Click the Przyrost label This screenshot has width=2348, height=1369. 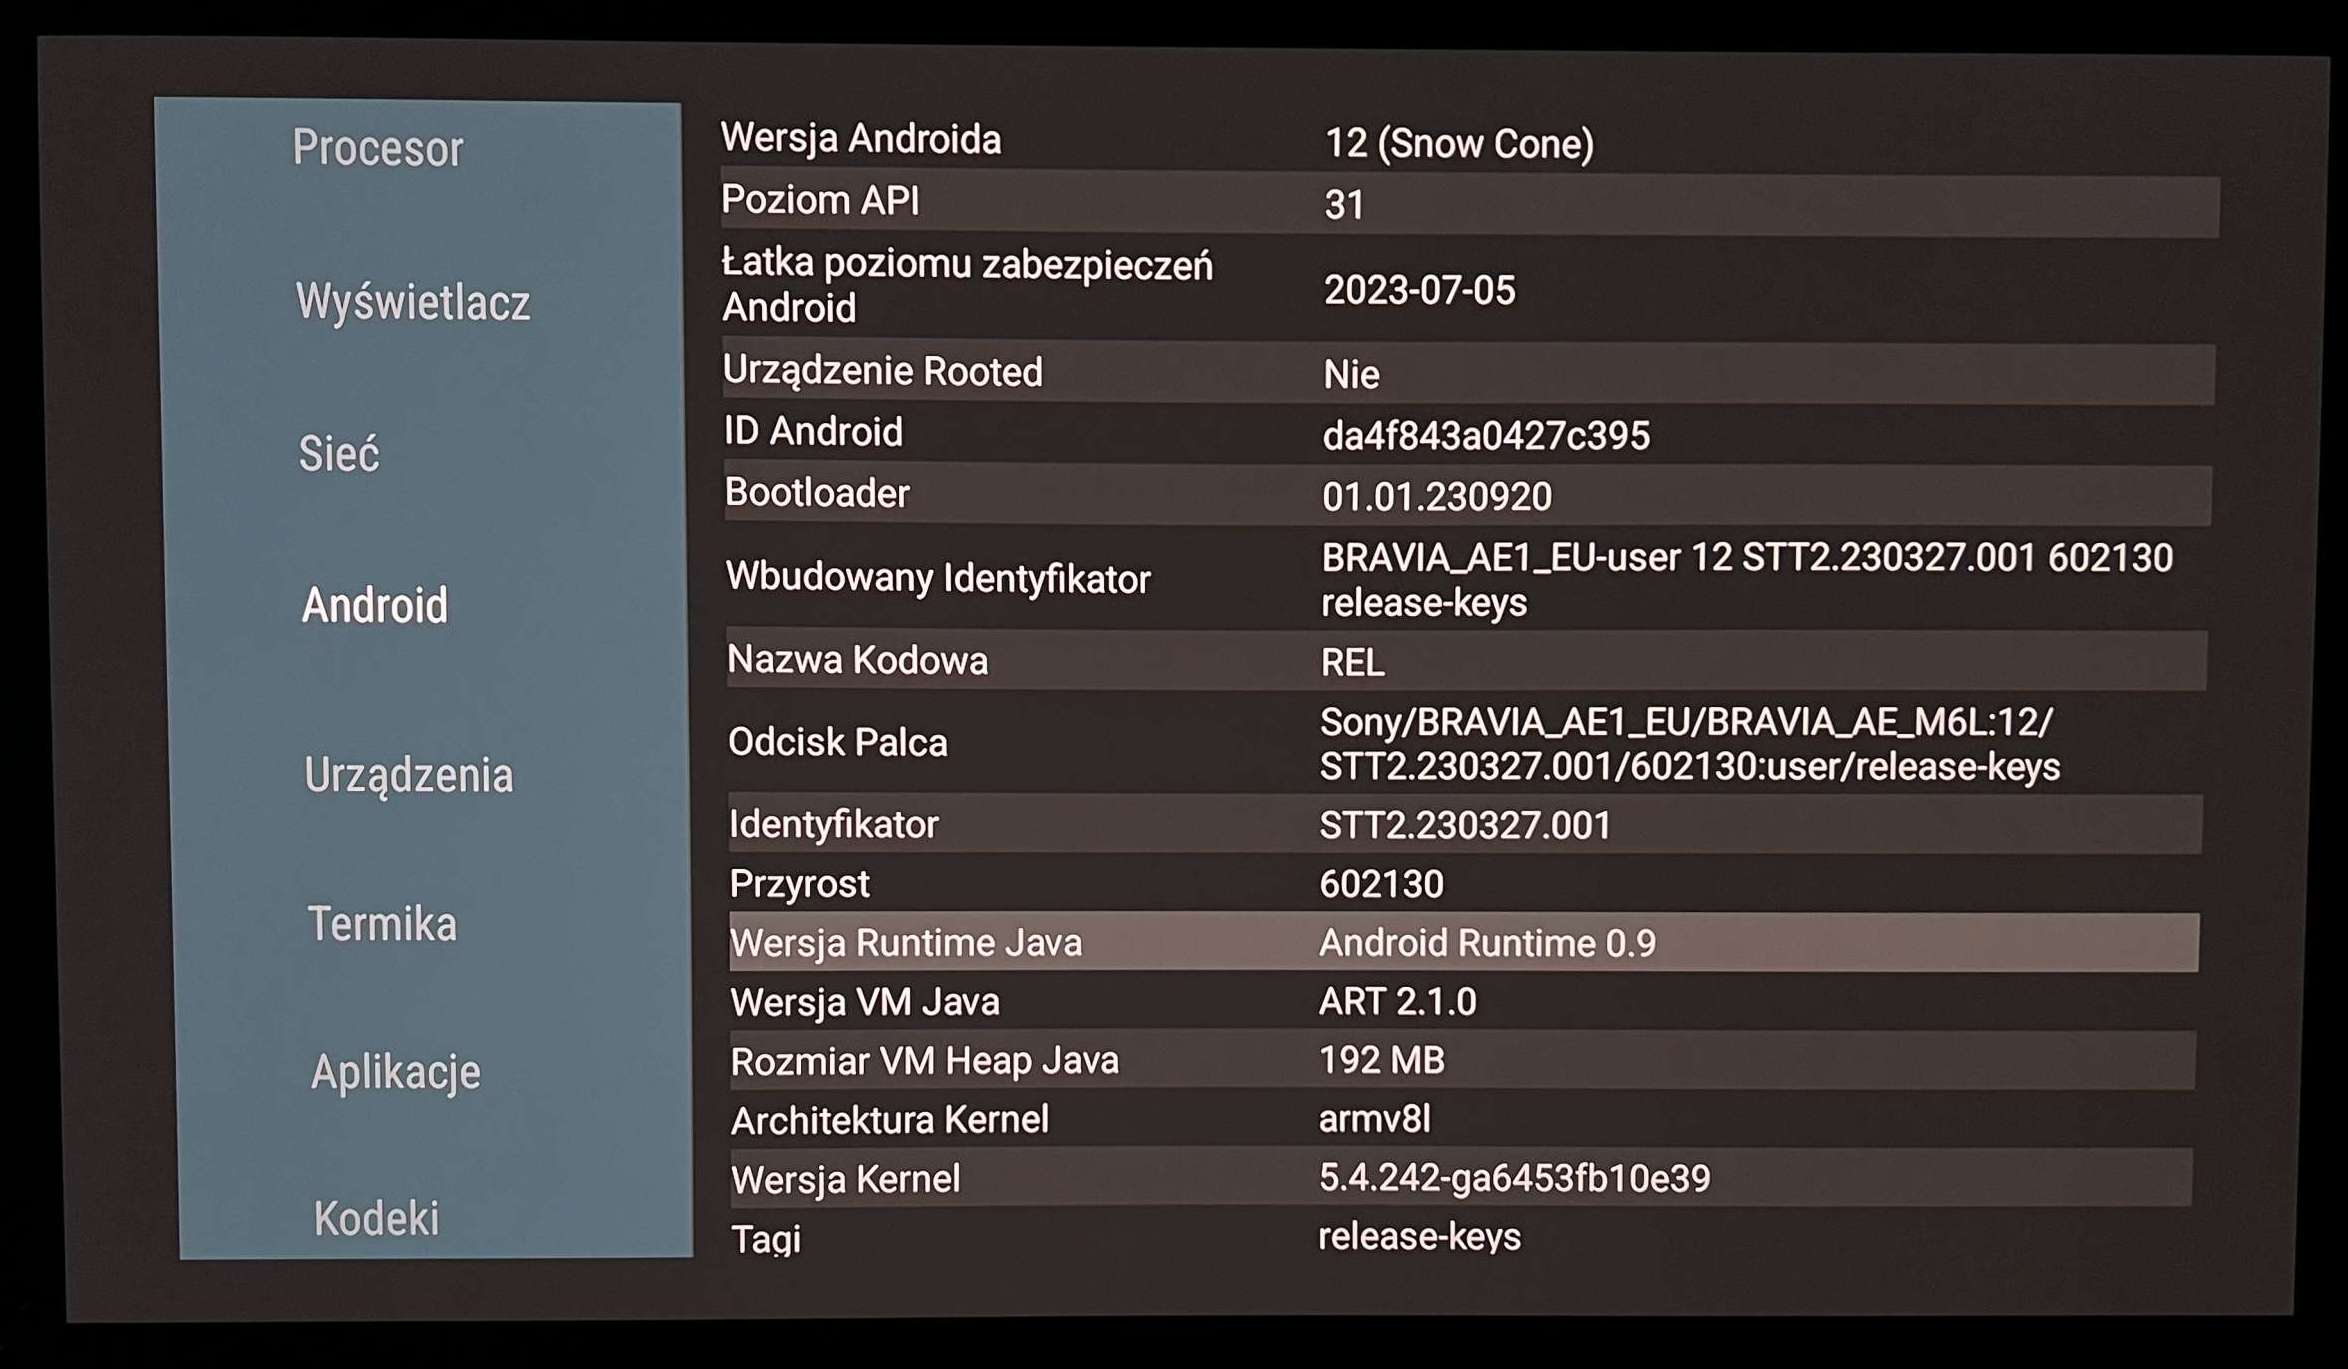coord(799,884)
